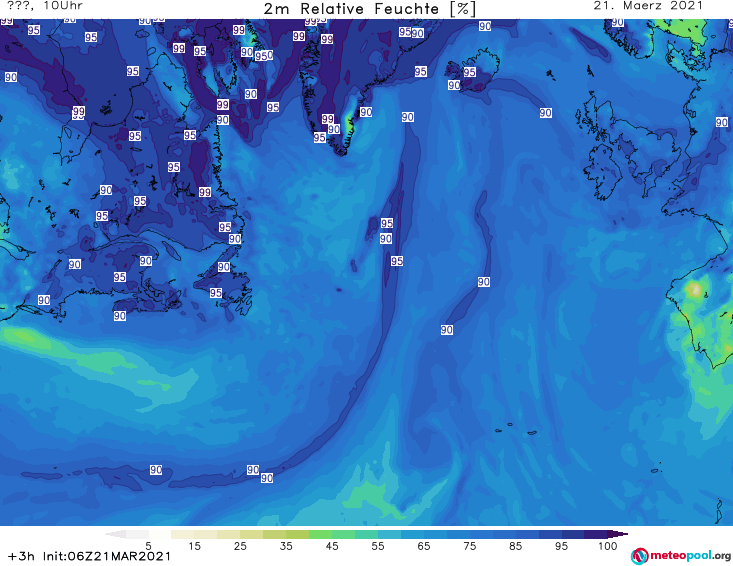Click the legend value '75'

(469, 546)
